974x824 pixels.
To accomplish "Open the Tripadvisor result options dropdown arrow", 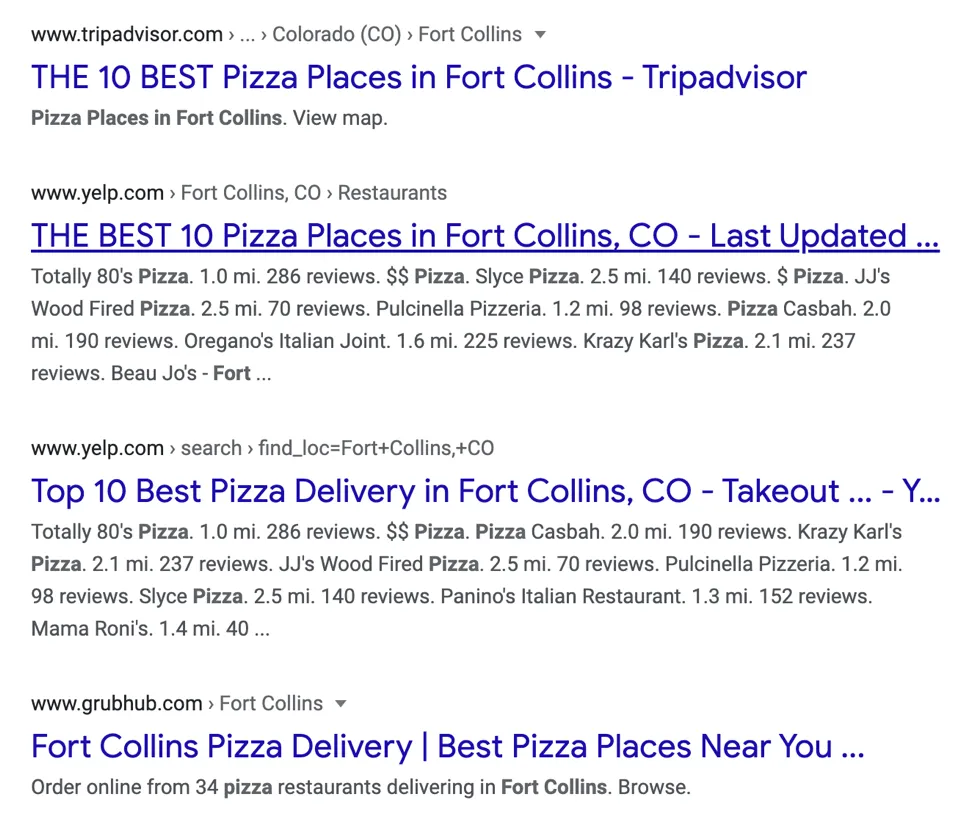I will click(x=541, y=35).
